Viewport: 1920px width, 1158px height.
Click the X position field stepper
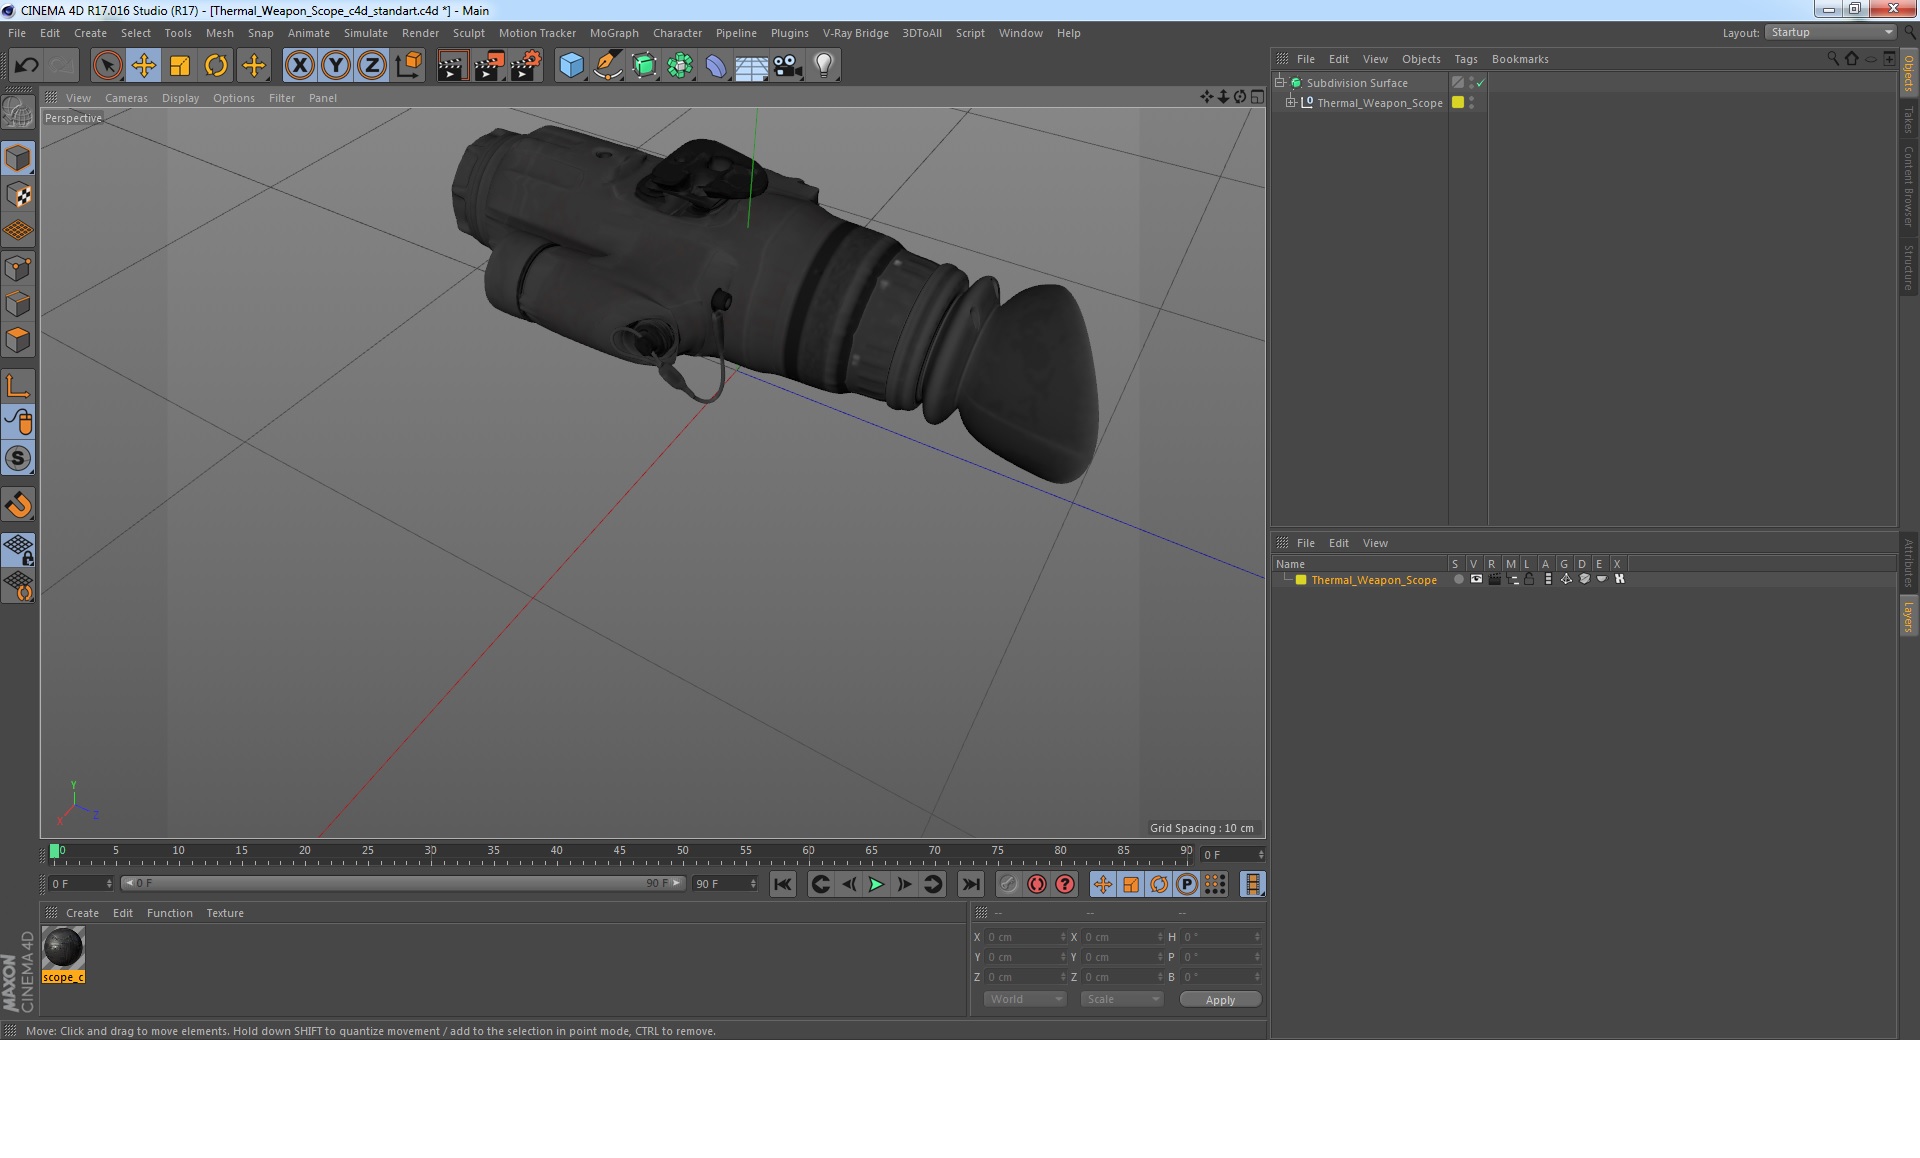1063,937
